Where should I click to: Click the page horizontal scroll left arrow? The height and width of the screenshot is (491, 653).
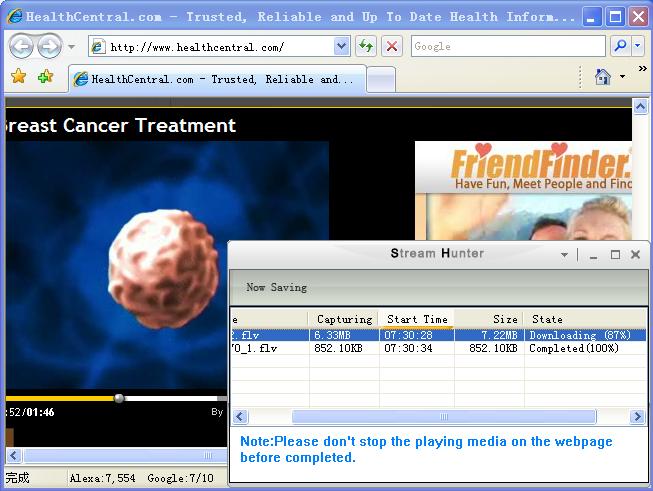pyautogui.click(x=14, y=455)
